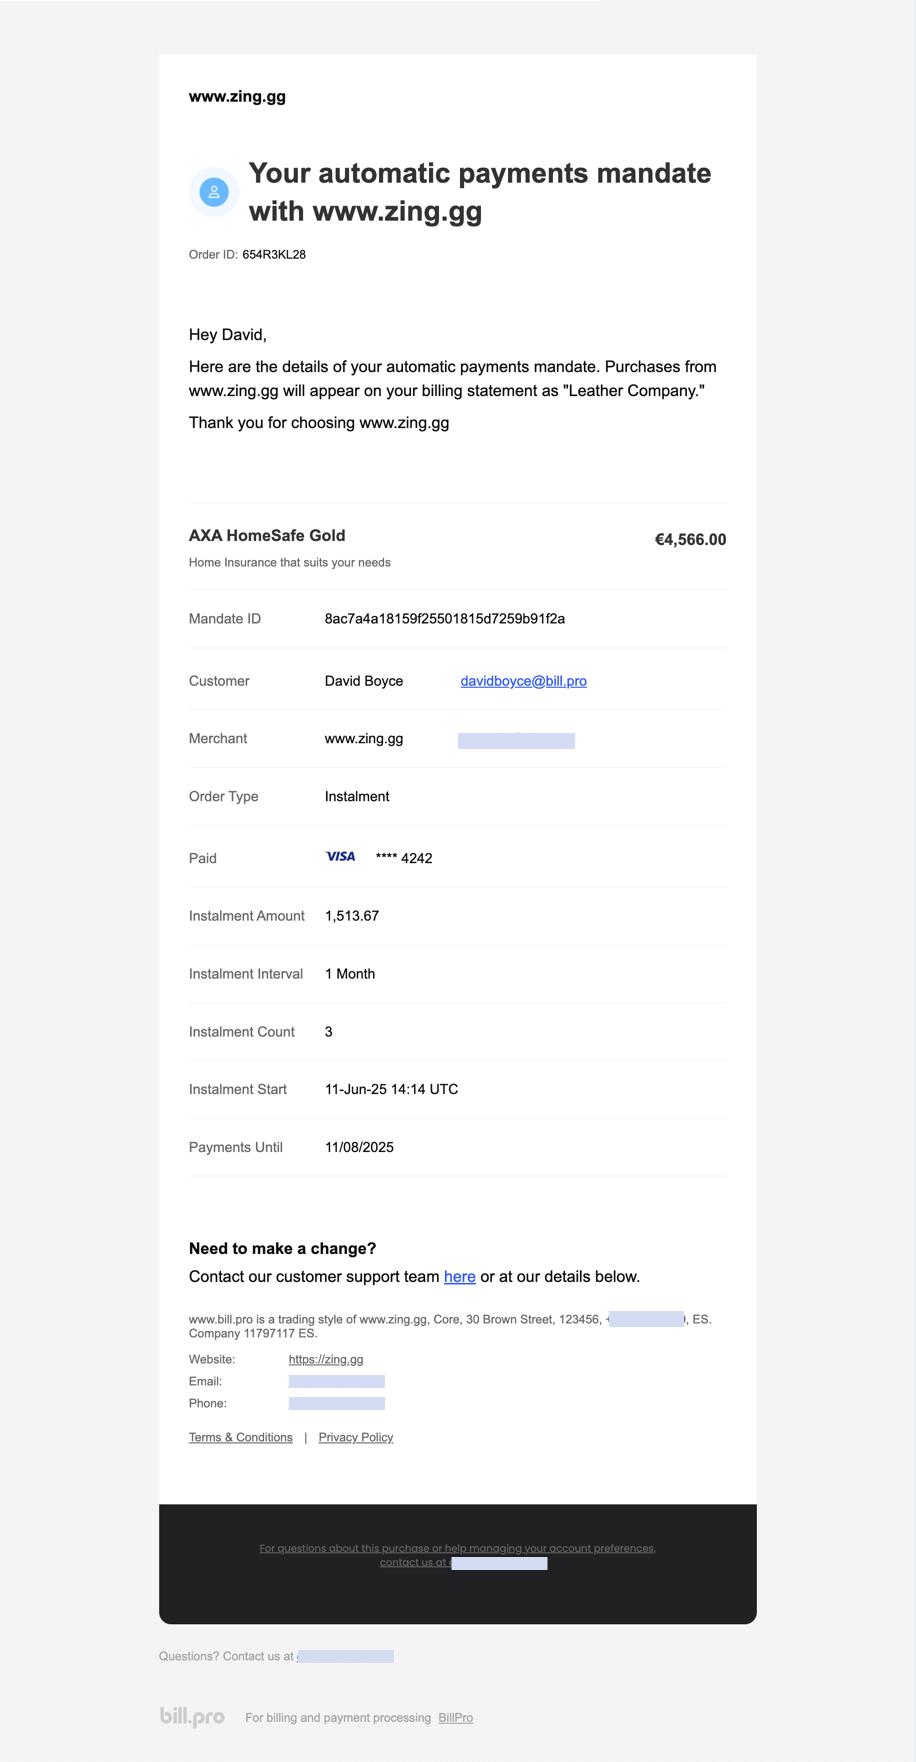Click the redacted Email value
This screenshot has width=916, height=1762.
coord(337,1382)
